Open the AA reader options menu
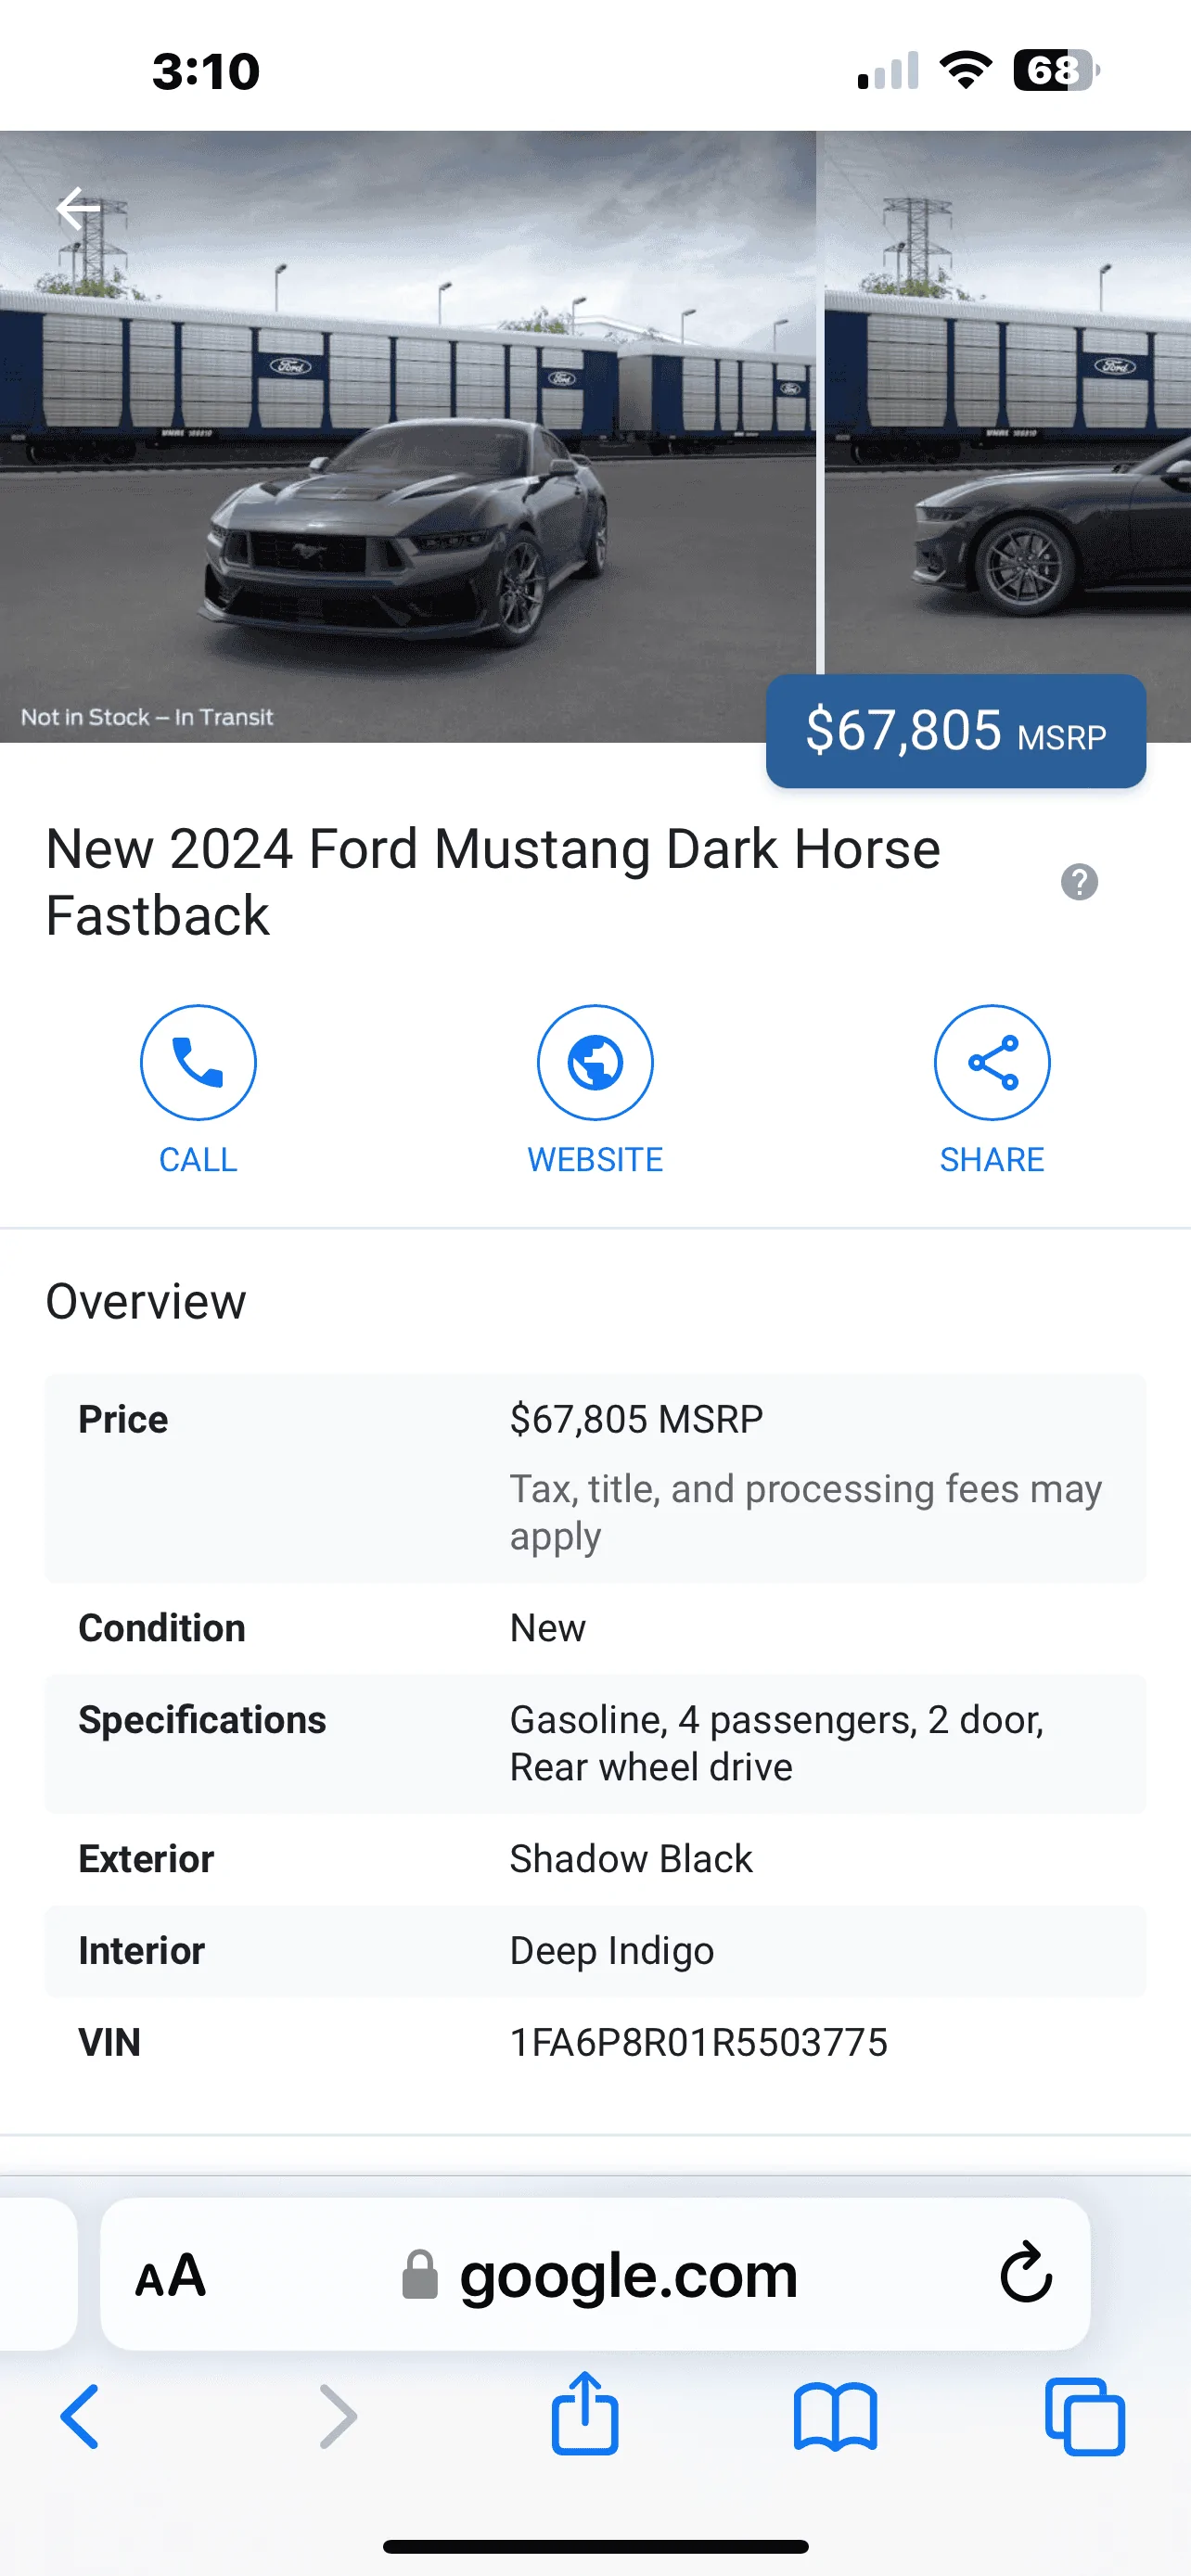The width and height of the screenshot is (1191, 2576). pos(171,2275)
